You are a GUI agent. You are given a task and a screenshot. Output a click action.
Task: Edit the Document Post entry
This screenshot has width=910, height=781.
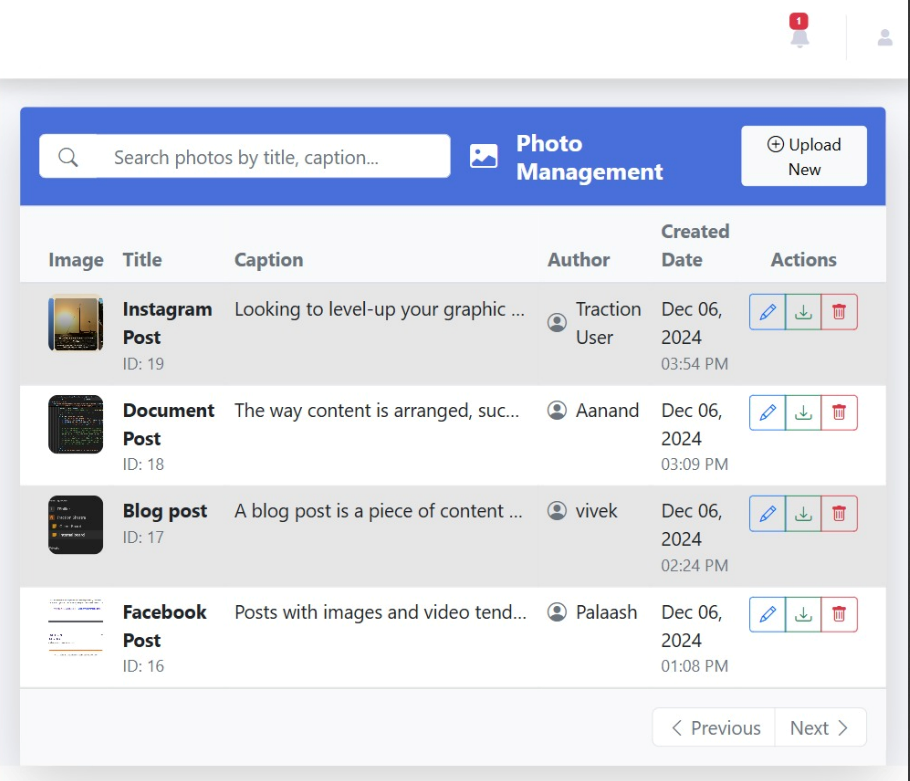tap(767, 412)
